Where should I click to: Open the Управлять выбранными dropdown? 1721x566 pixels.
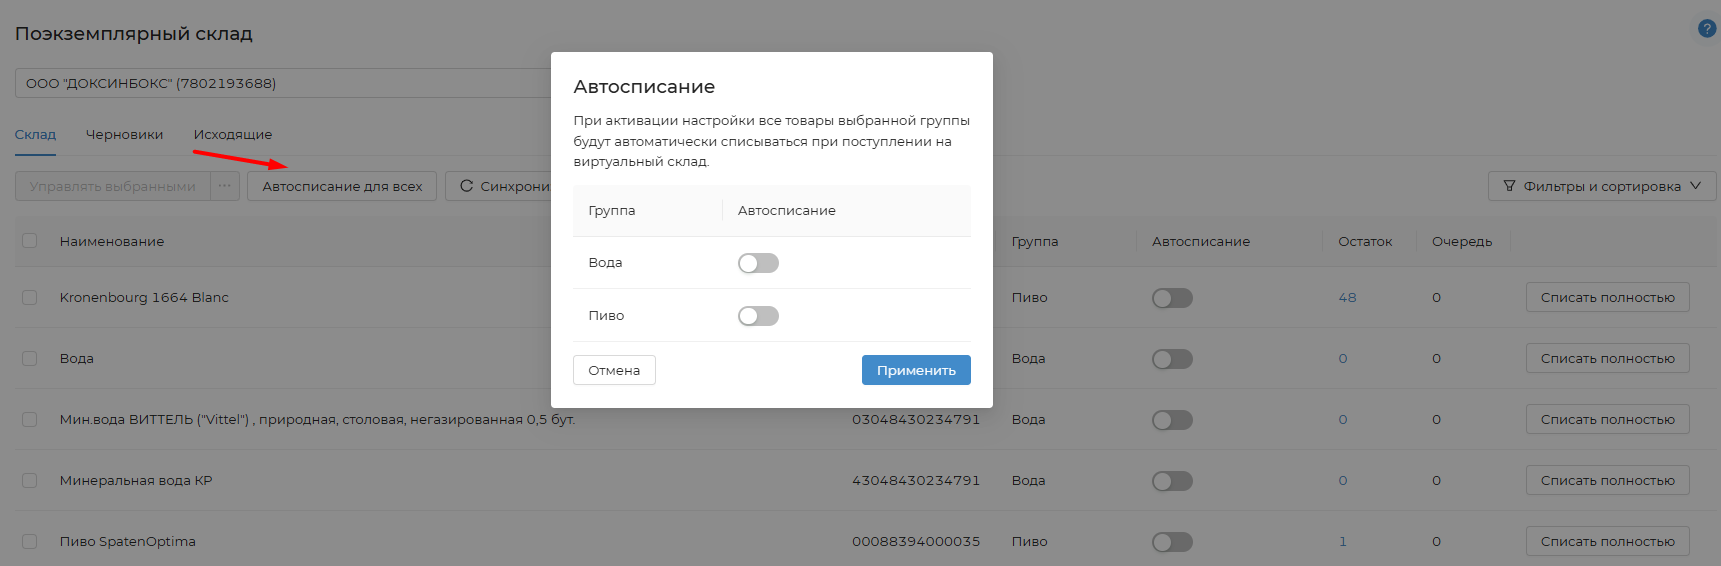[113, 186]
